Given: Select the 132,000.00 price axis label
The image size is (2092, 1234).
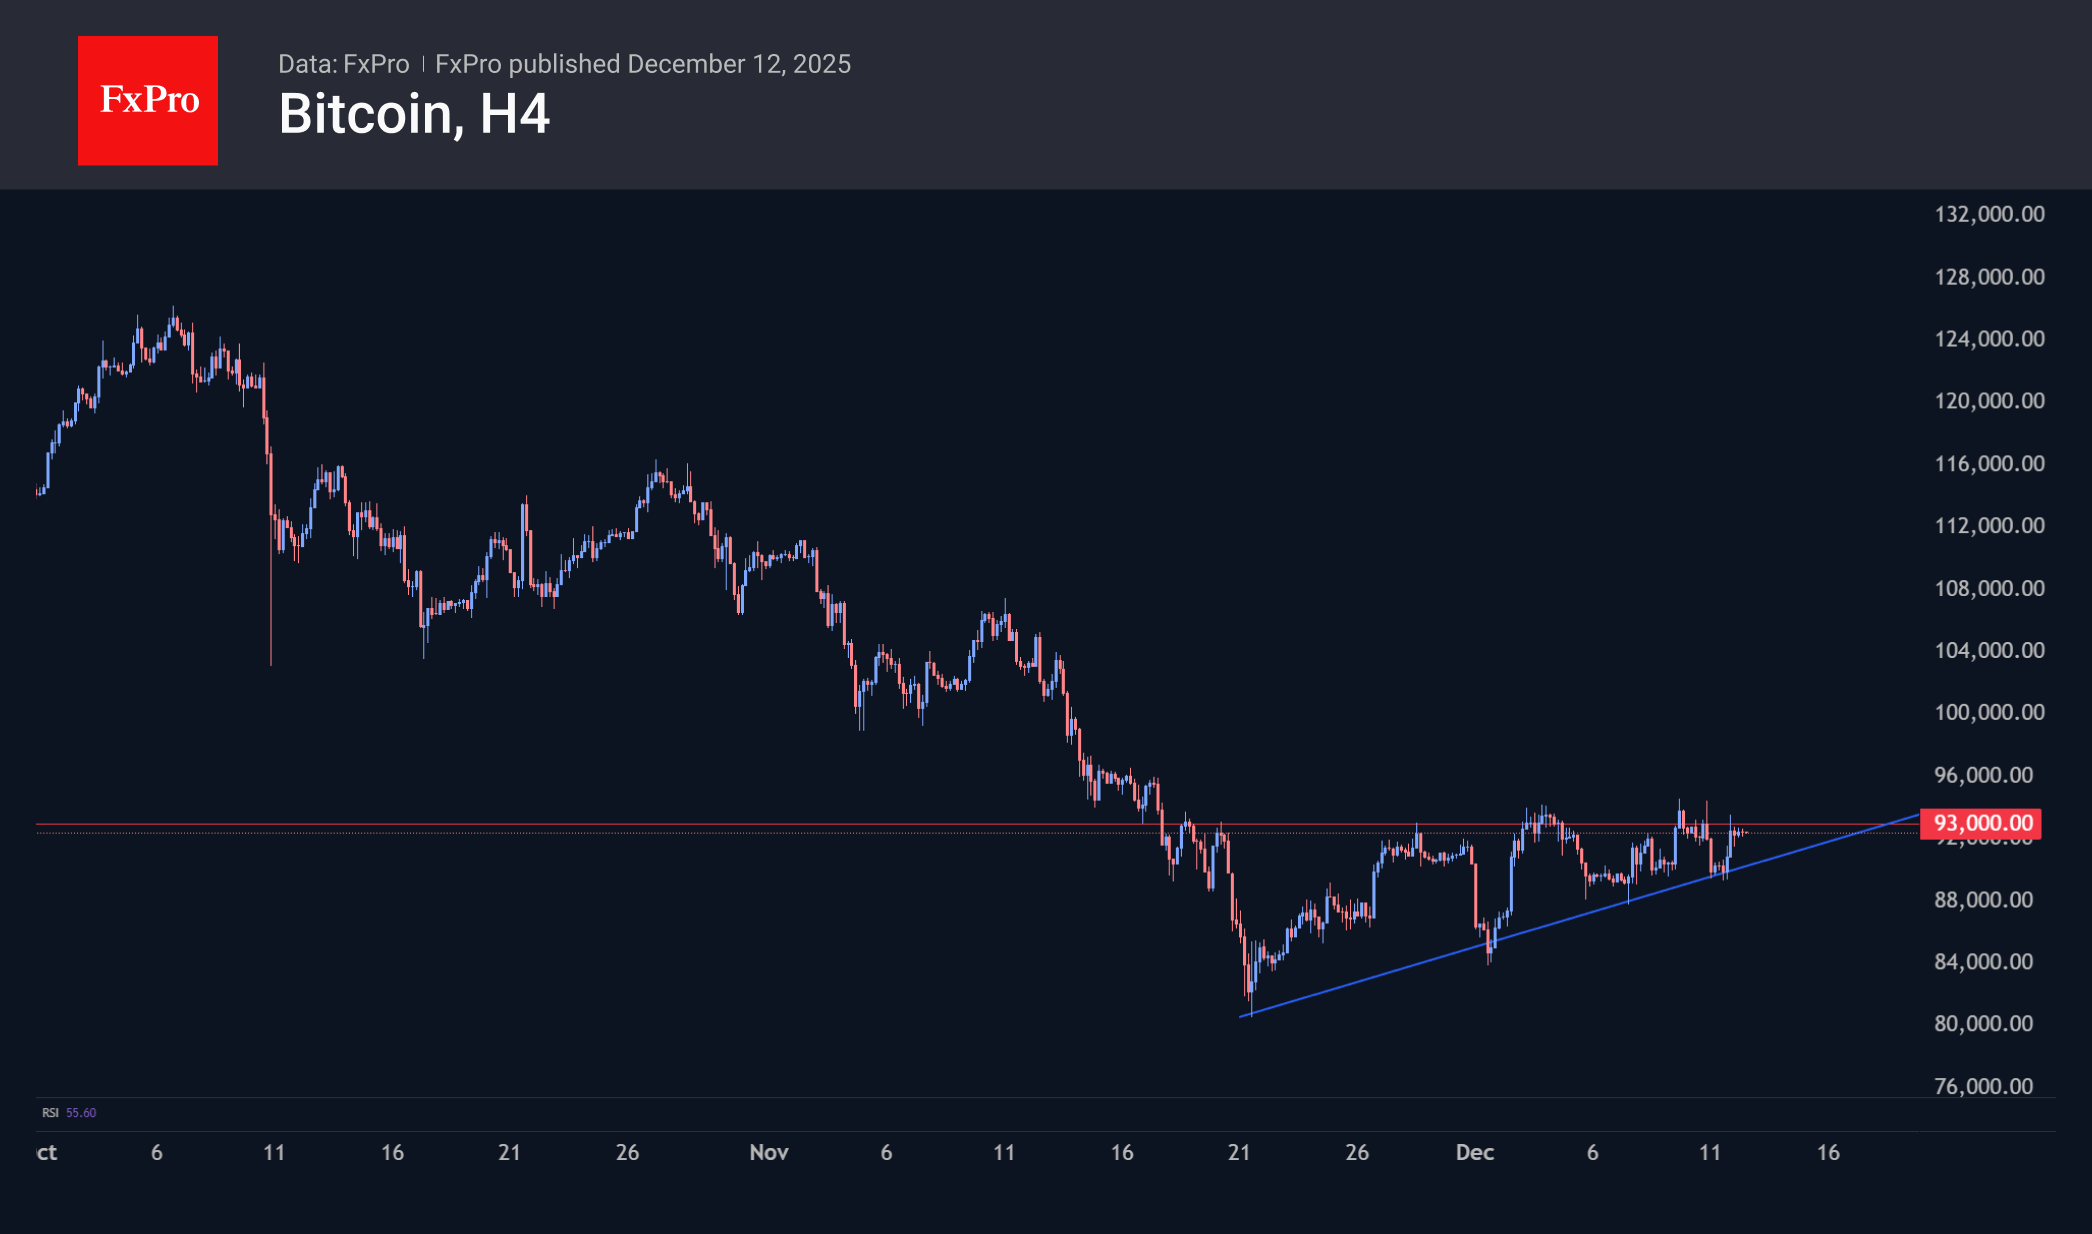Looking at the screenshot, I should (1989, 214).
